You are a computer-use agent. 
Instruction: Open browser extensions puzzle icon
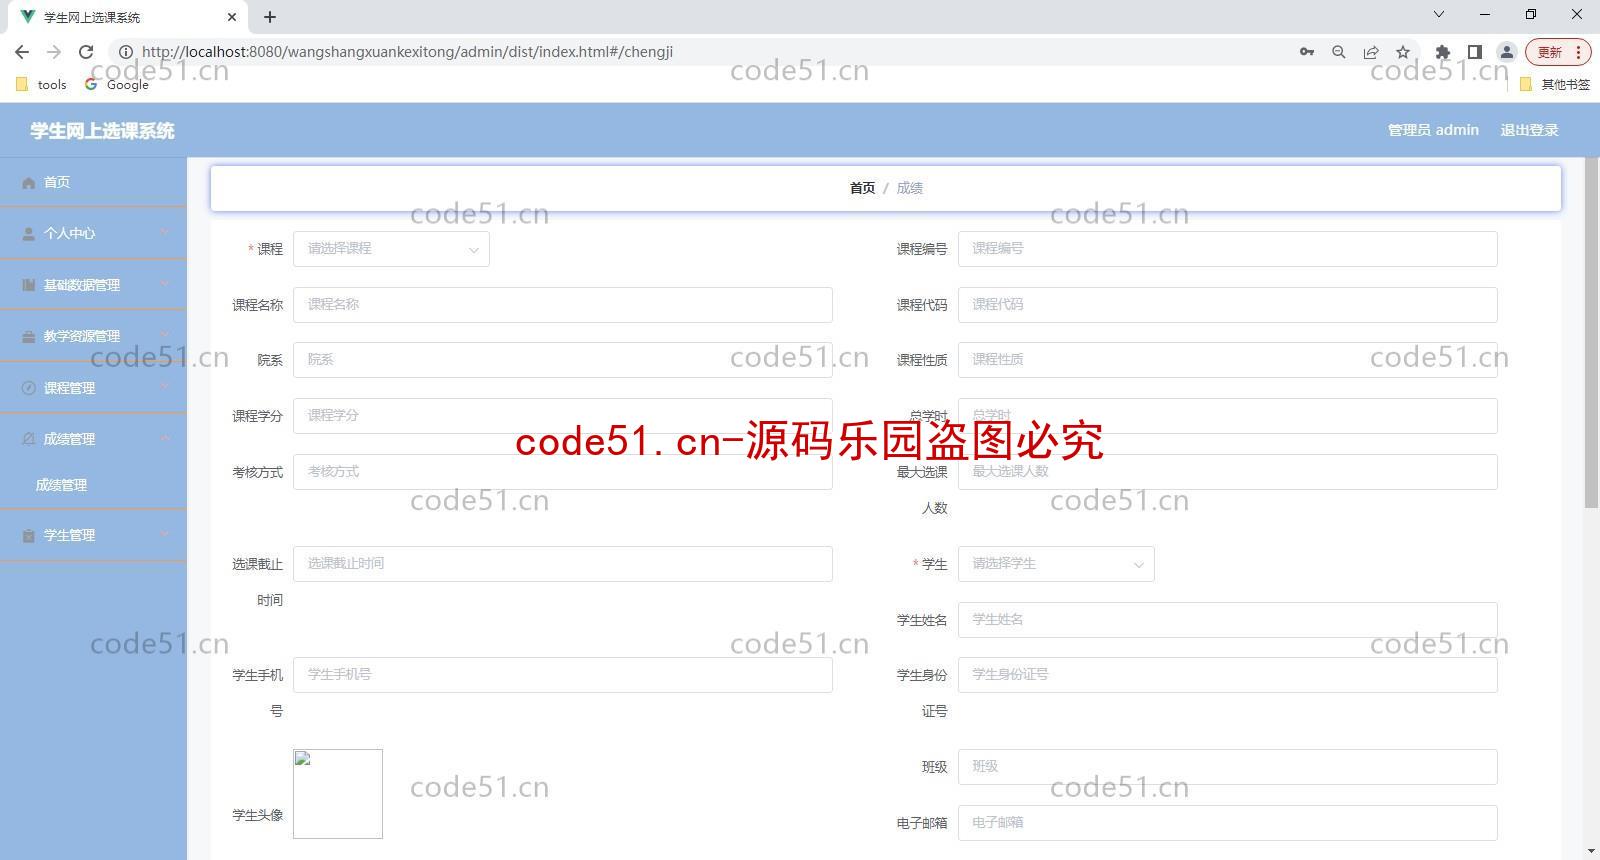click(x=1442, y=52)
